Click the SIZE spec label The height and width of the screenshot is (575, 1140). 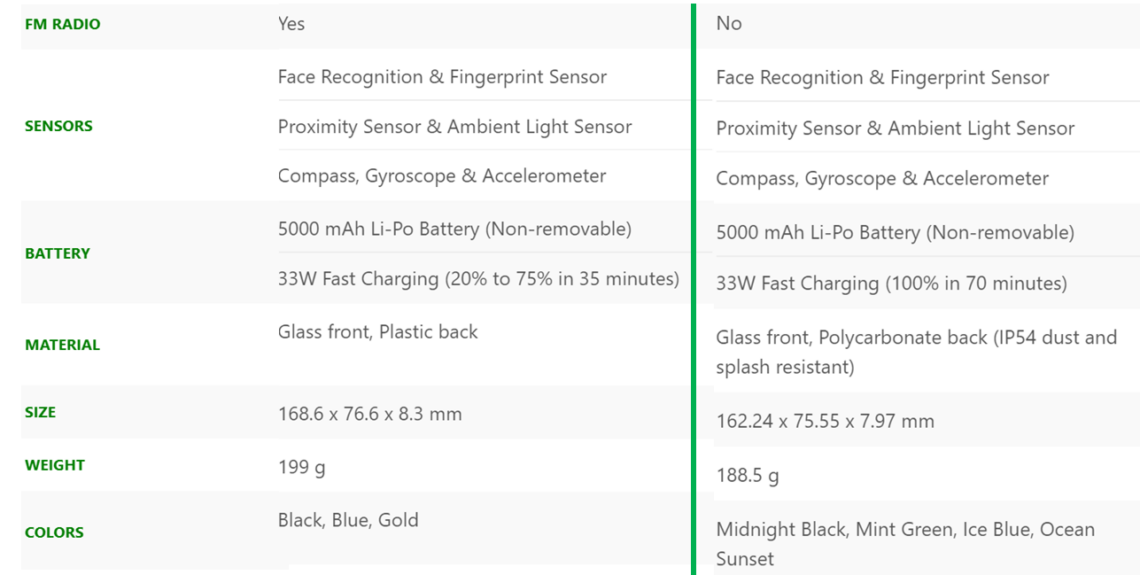point(40,412)
